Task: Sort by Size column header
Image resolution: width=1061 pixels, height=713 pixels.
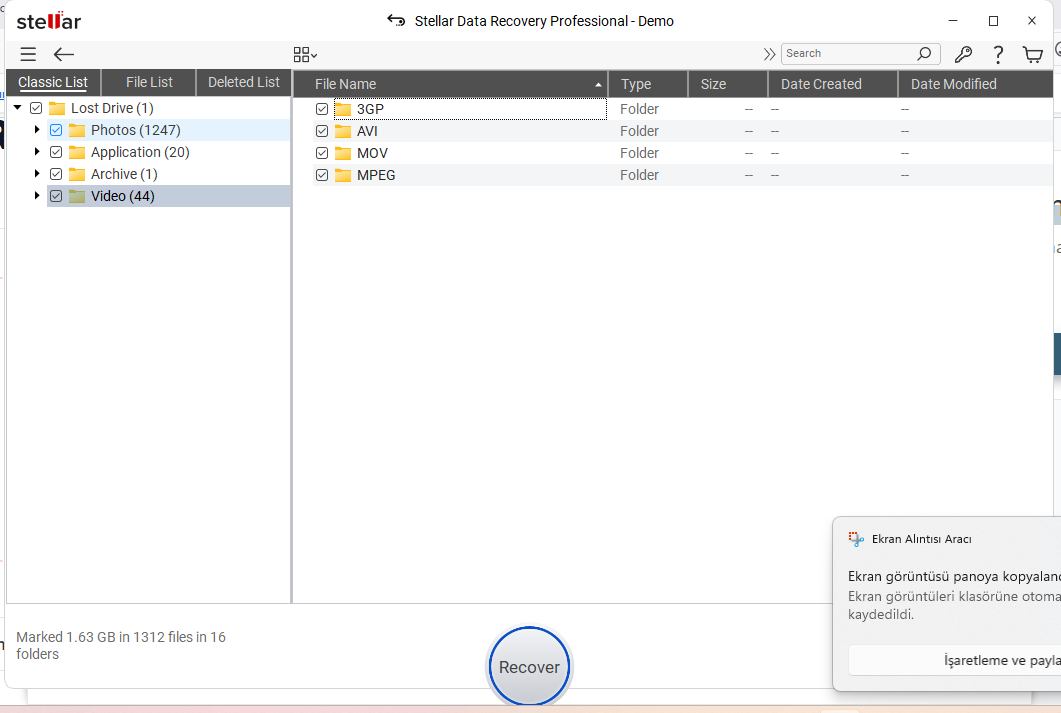Action: [x=727, y=84]
